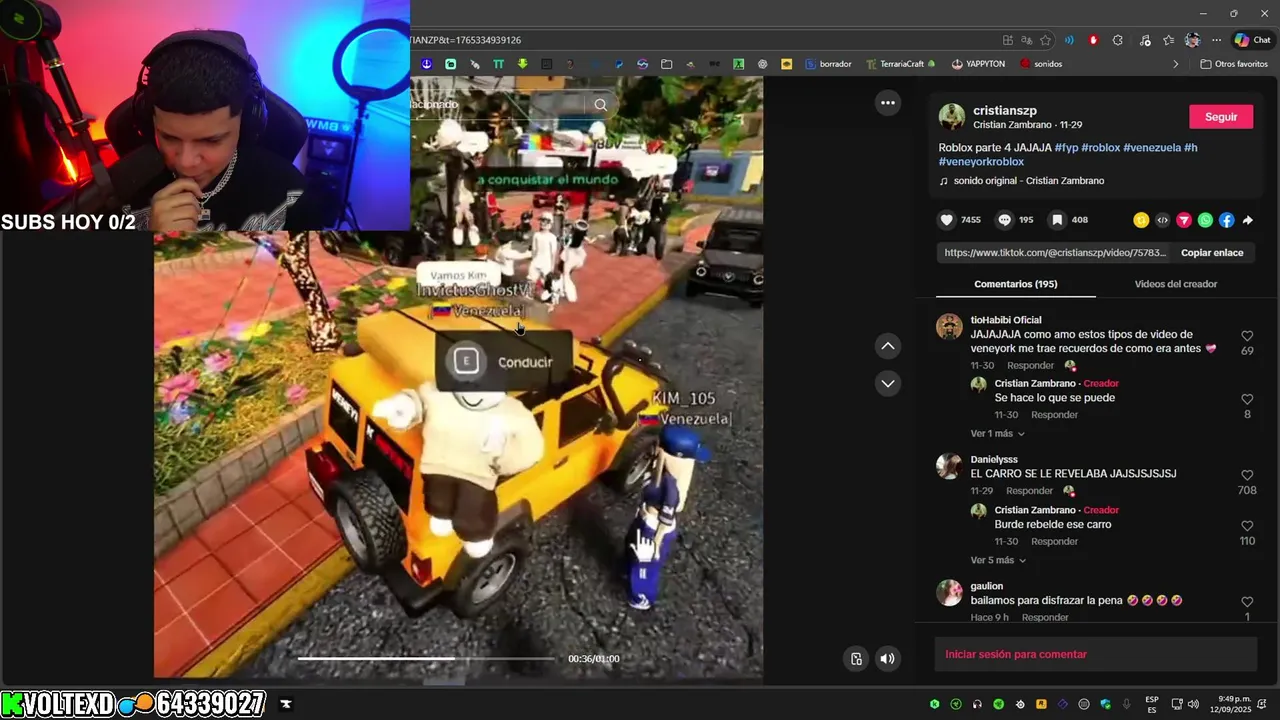Open headset tray icon in taskbar
Image resolution: width=1280 pixels, height=720 pixels.
[977, 704]
